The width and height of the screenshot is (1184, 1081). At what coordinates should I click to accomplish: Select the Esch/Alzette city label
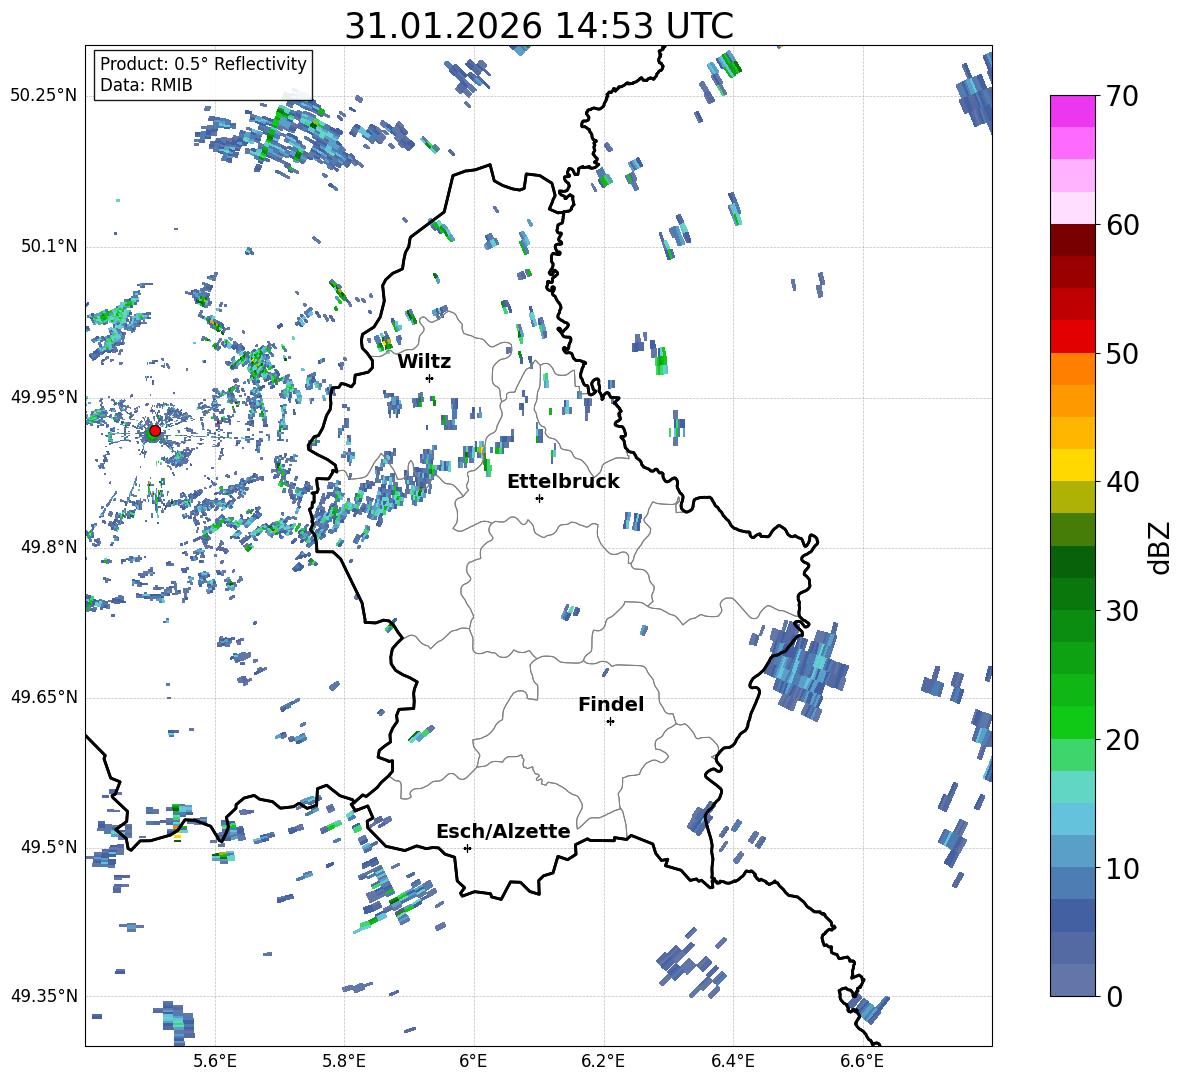pyautogui.click(x=503, y=831)
